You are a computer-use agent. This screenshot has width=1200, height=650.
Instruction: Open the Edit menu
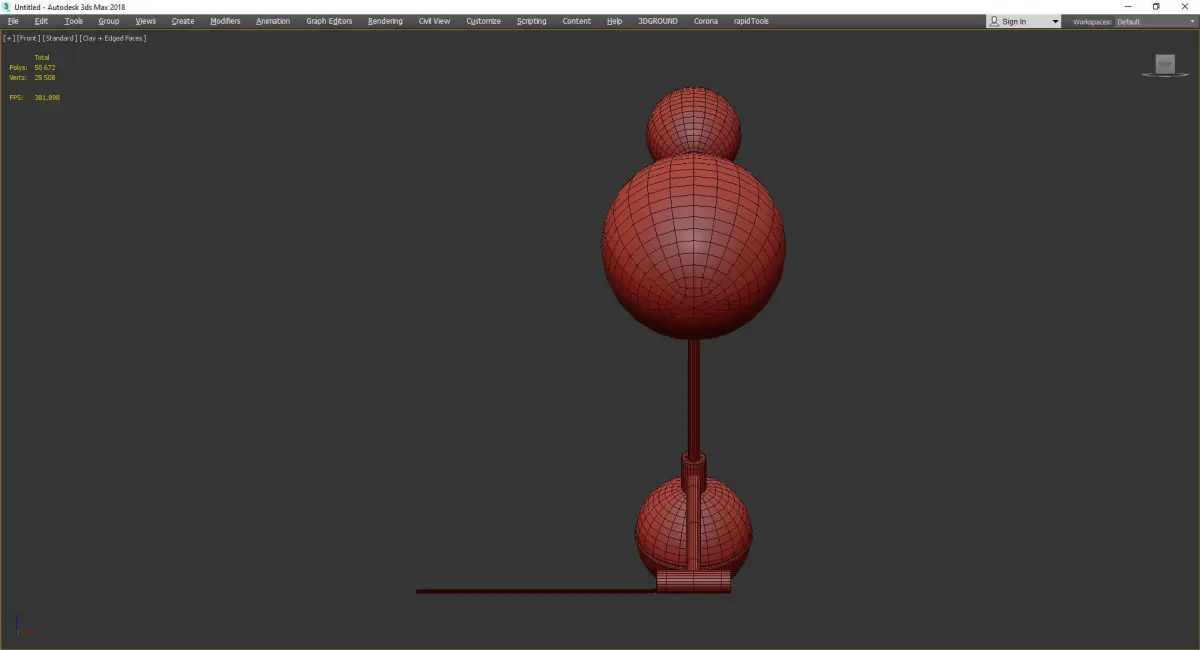(x=41, y=21)
